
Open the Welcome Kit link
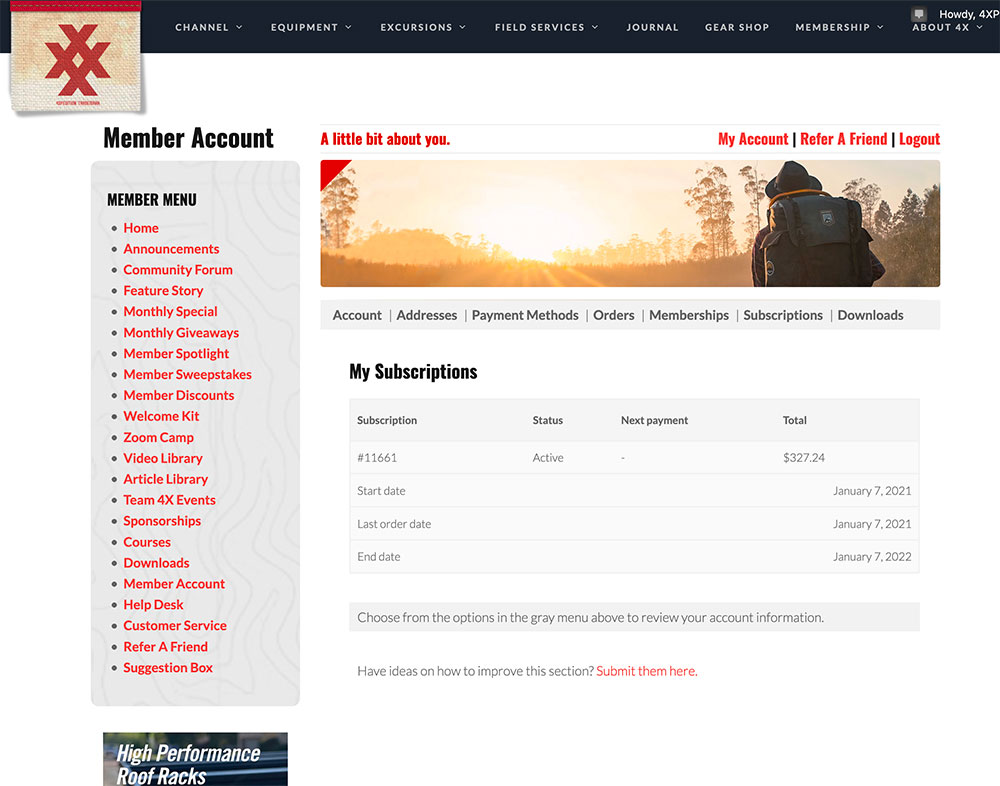pyautogui.click(x=161, y=416)
